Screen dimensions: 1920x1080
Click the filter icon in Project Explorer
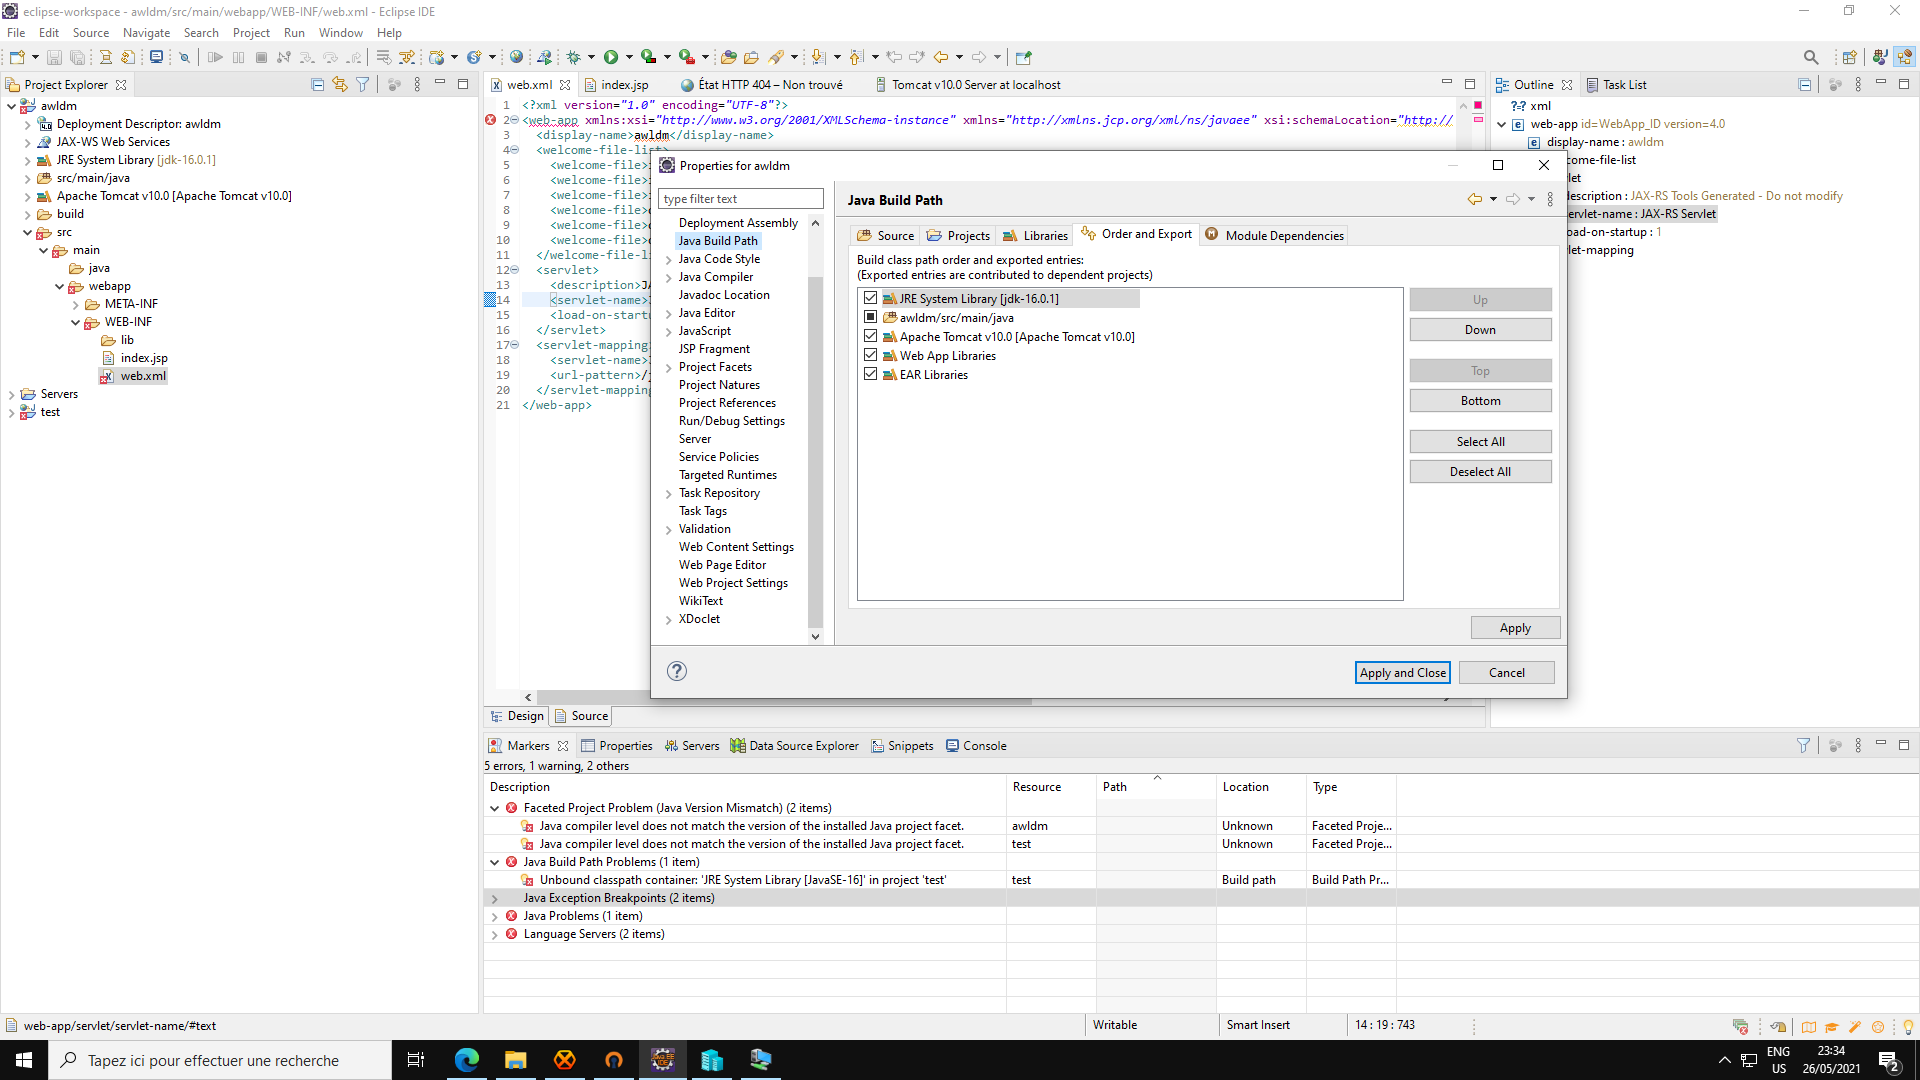[x=363, y=85]
